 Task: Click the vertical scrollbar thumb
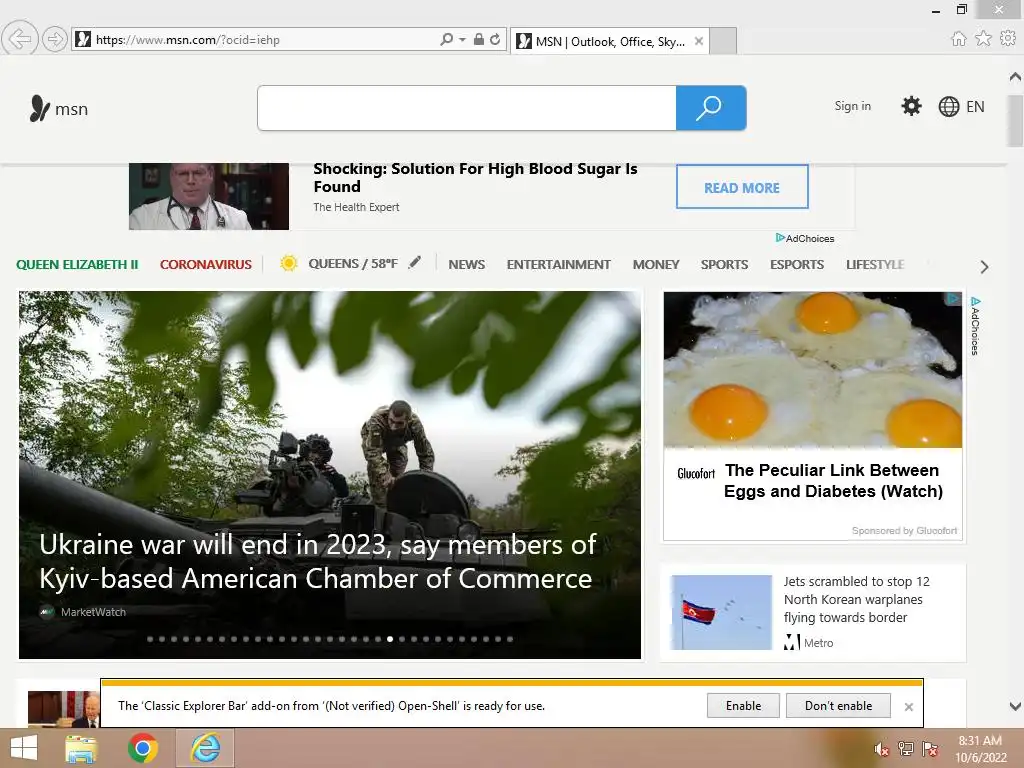click(x=1015, y=121)
